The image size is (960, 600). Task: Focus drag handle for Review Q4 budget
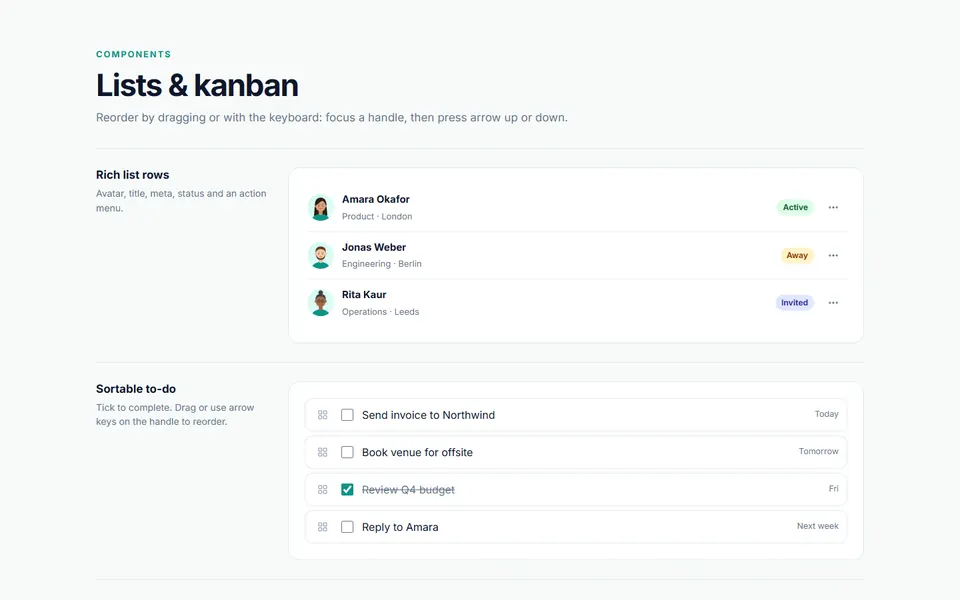coord(323,490)
